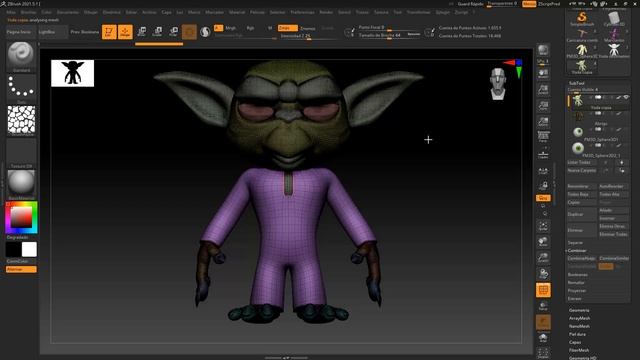Screen dimensions: 640x360
Task: Click the Renombrar button
Action: 582,187
